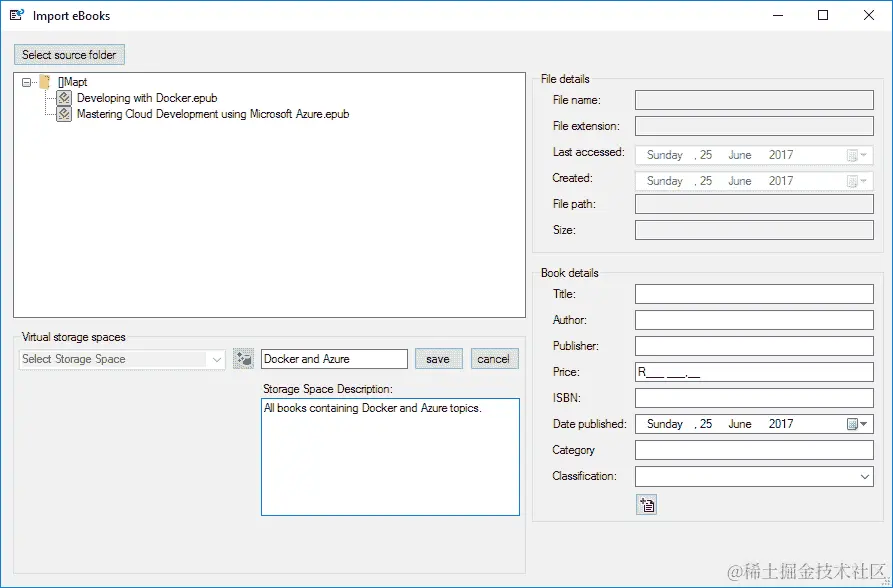Click the Author input field
The height and width of the screenshot is (588, 893).
754,320
